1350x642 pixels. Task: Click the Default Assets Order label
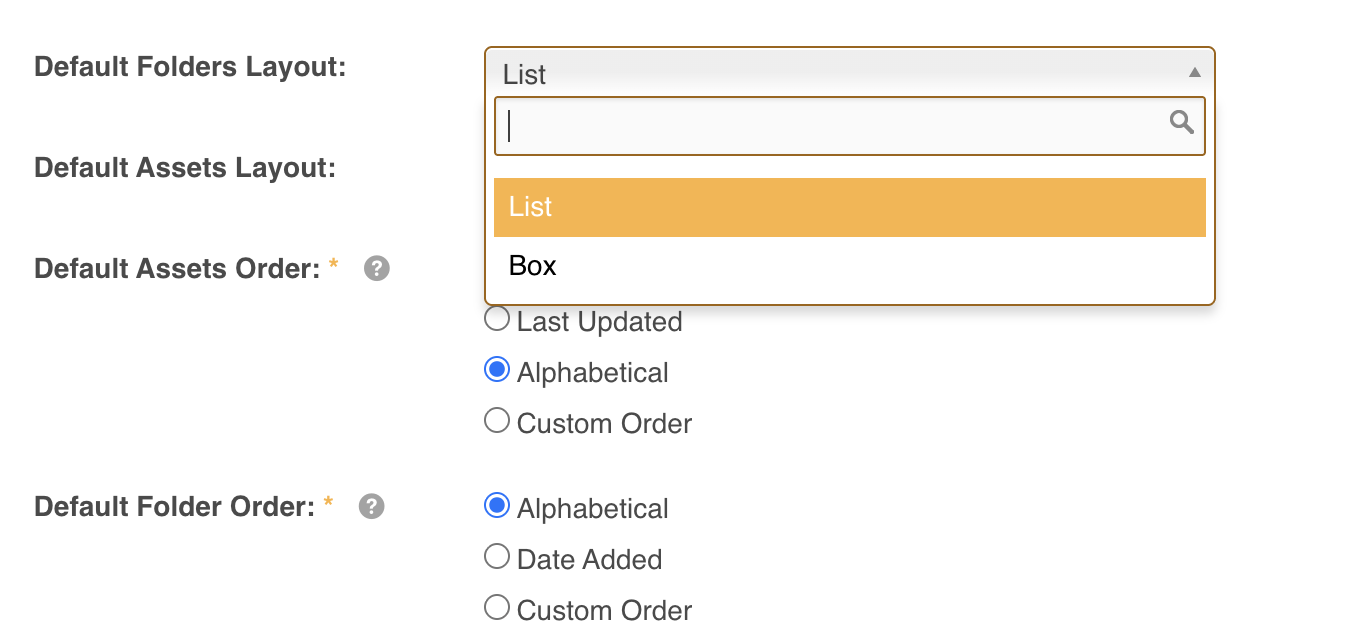point(177,268)
